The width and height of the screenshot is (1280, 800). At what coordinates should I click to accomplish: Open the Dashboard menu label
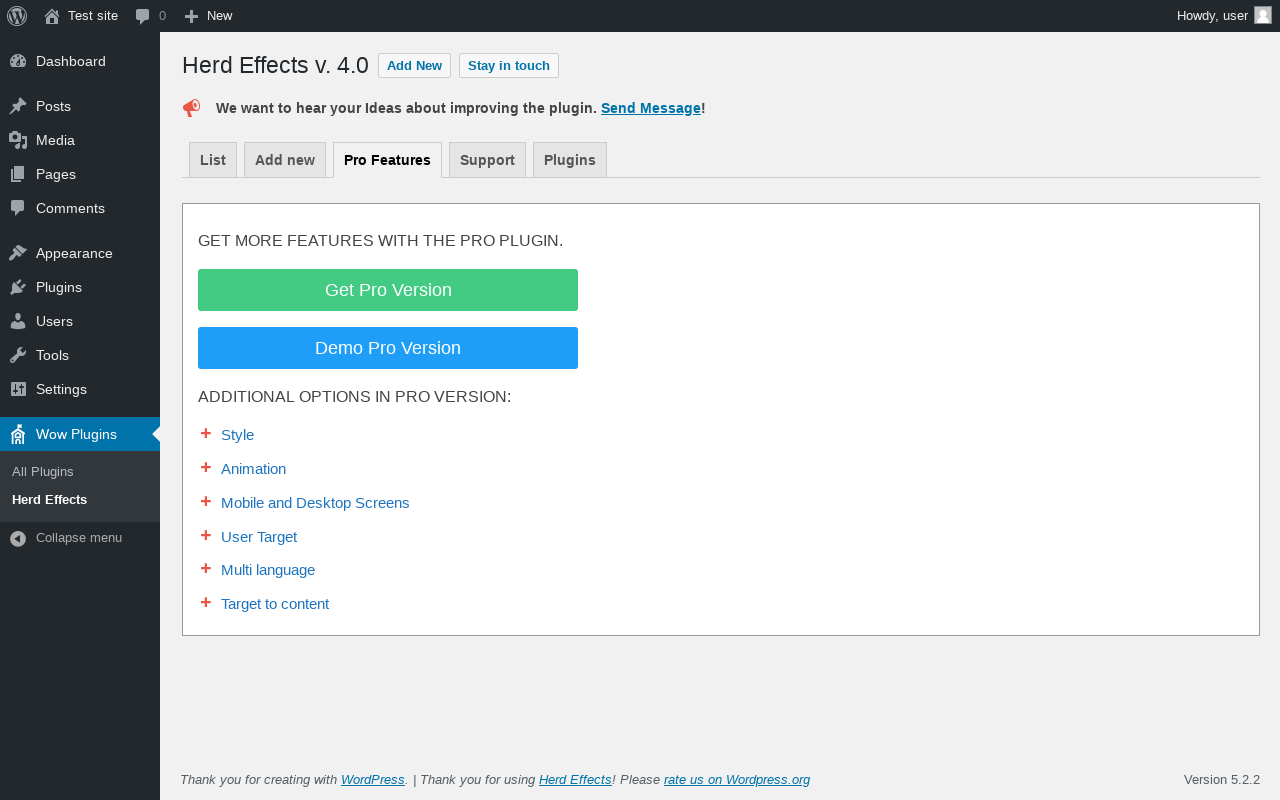point(71,61)
